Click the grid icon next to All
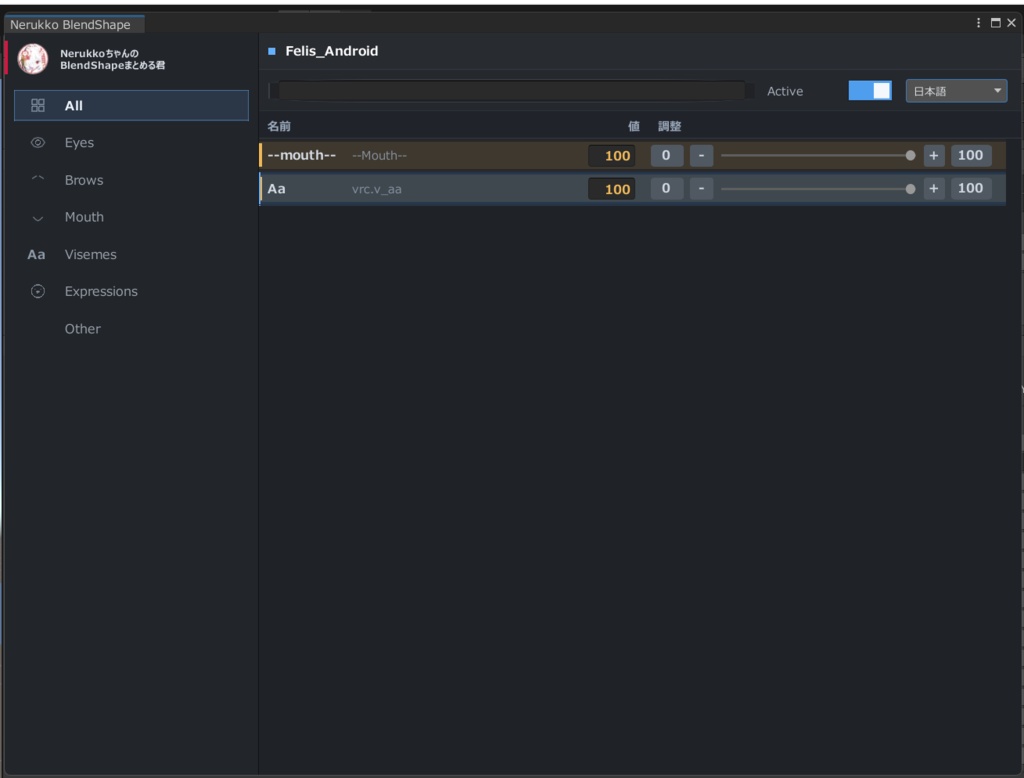Image resolution: width=1024 pixels, height=778 pixels. 38,105
